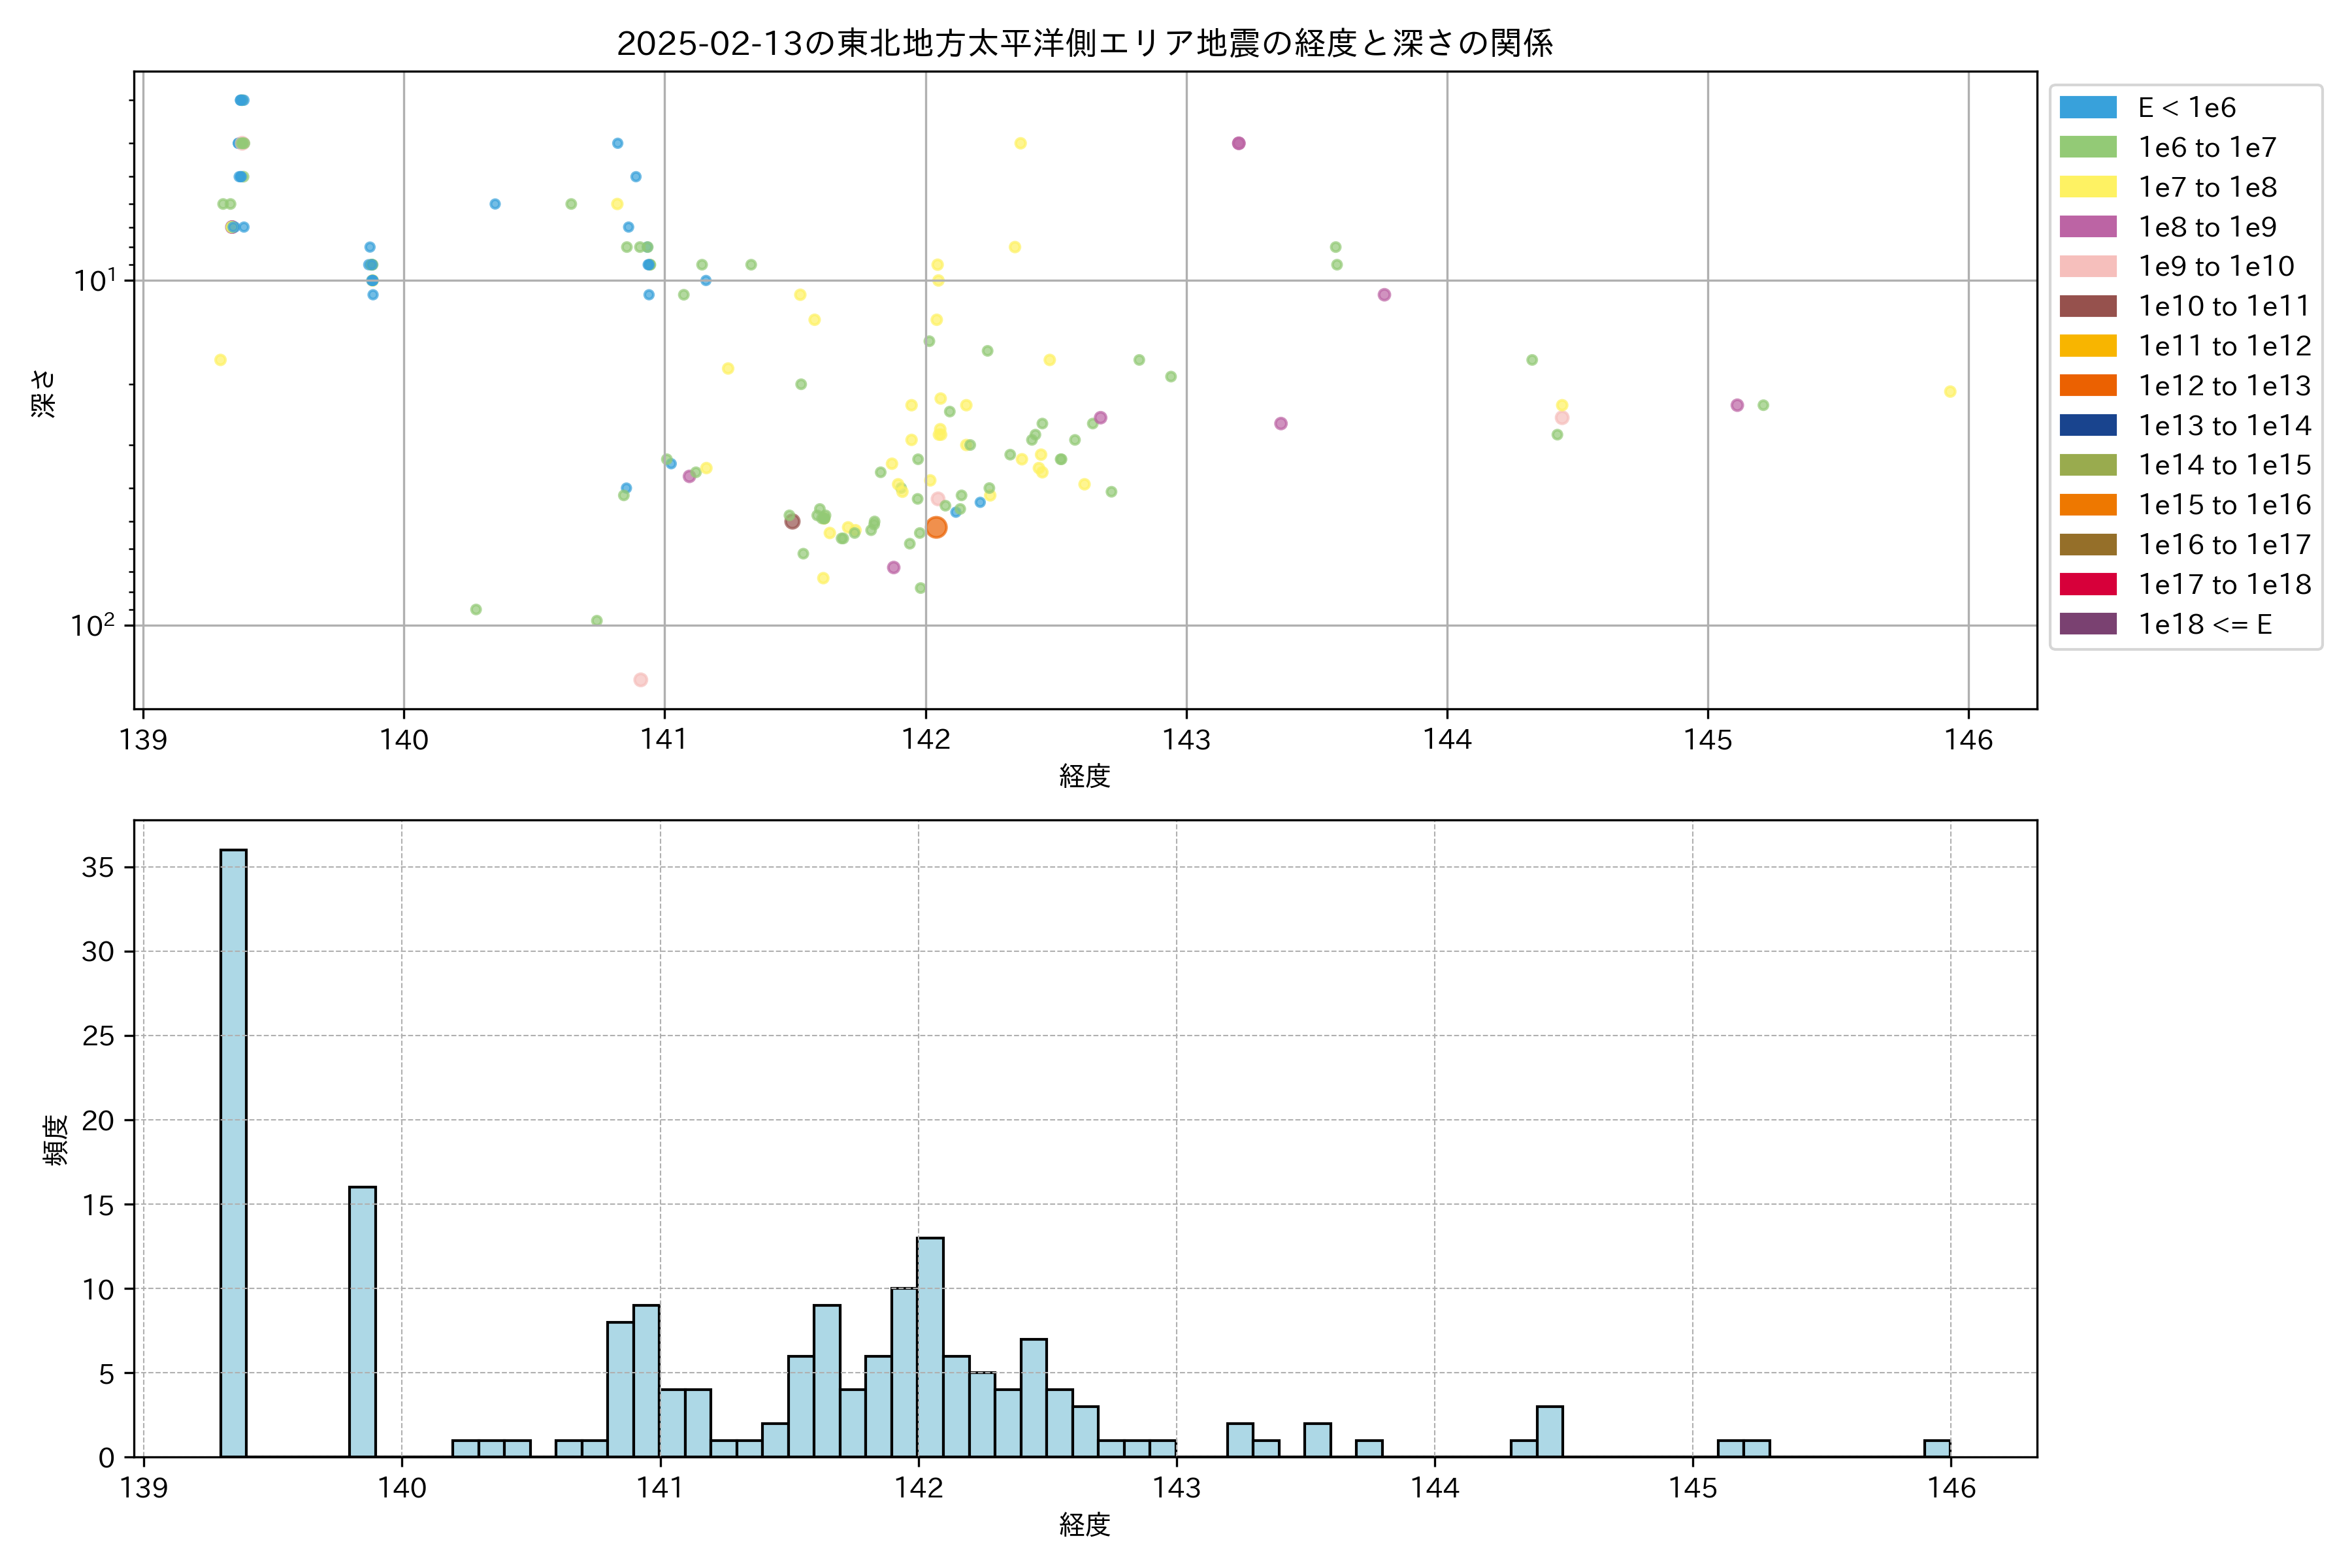This screenshot has height=1568, width=2352.
Task: Click the brown '1e10 to 1e11' legend swatch
Action: click(2088, 306)
